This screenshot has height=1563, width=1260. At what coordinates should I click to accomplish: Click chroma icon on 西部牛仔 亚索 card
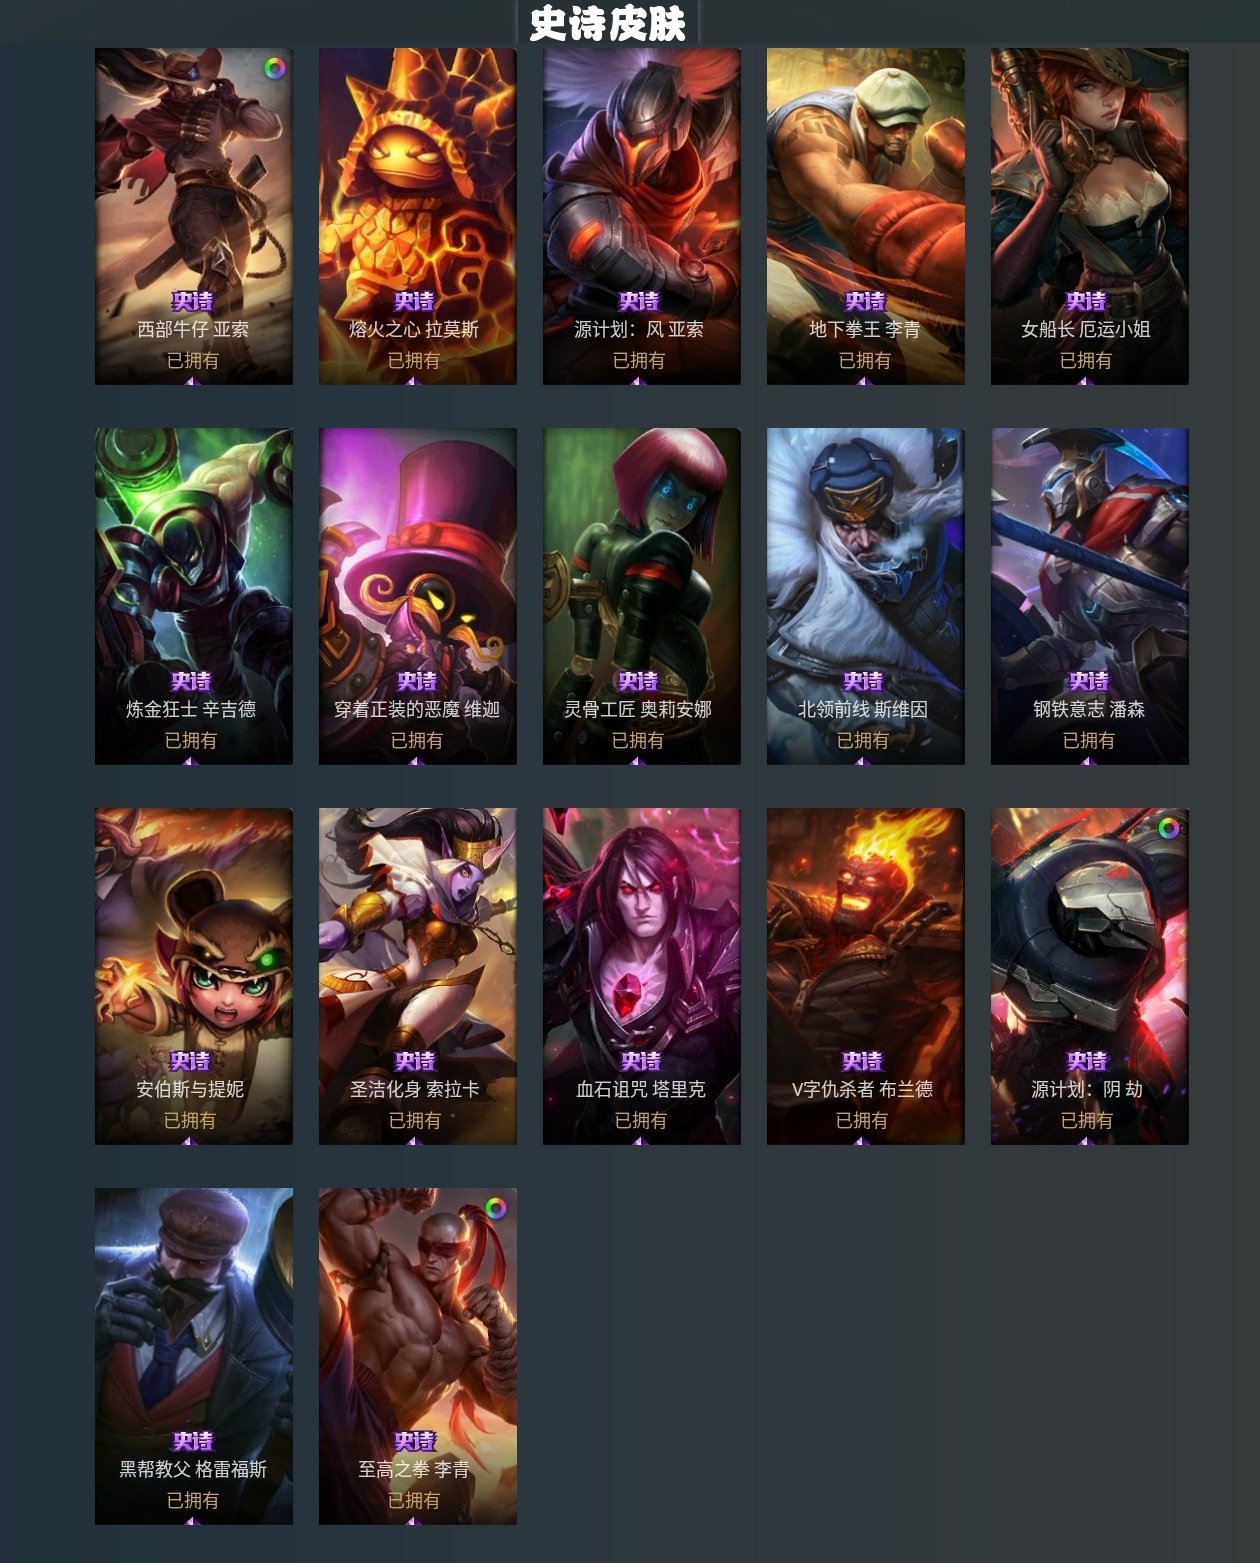275,68
